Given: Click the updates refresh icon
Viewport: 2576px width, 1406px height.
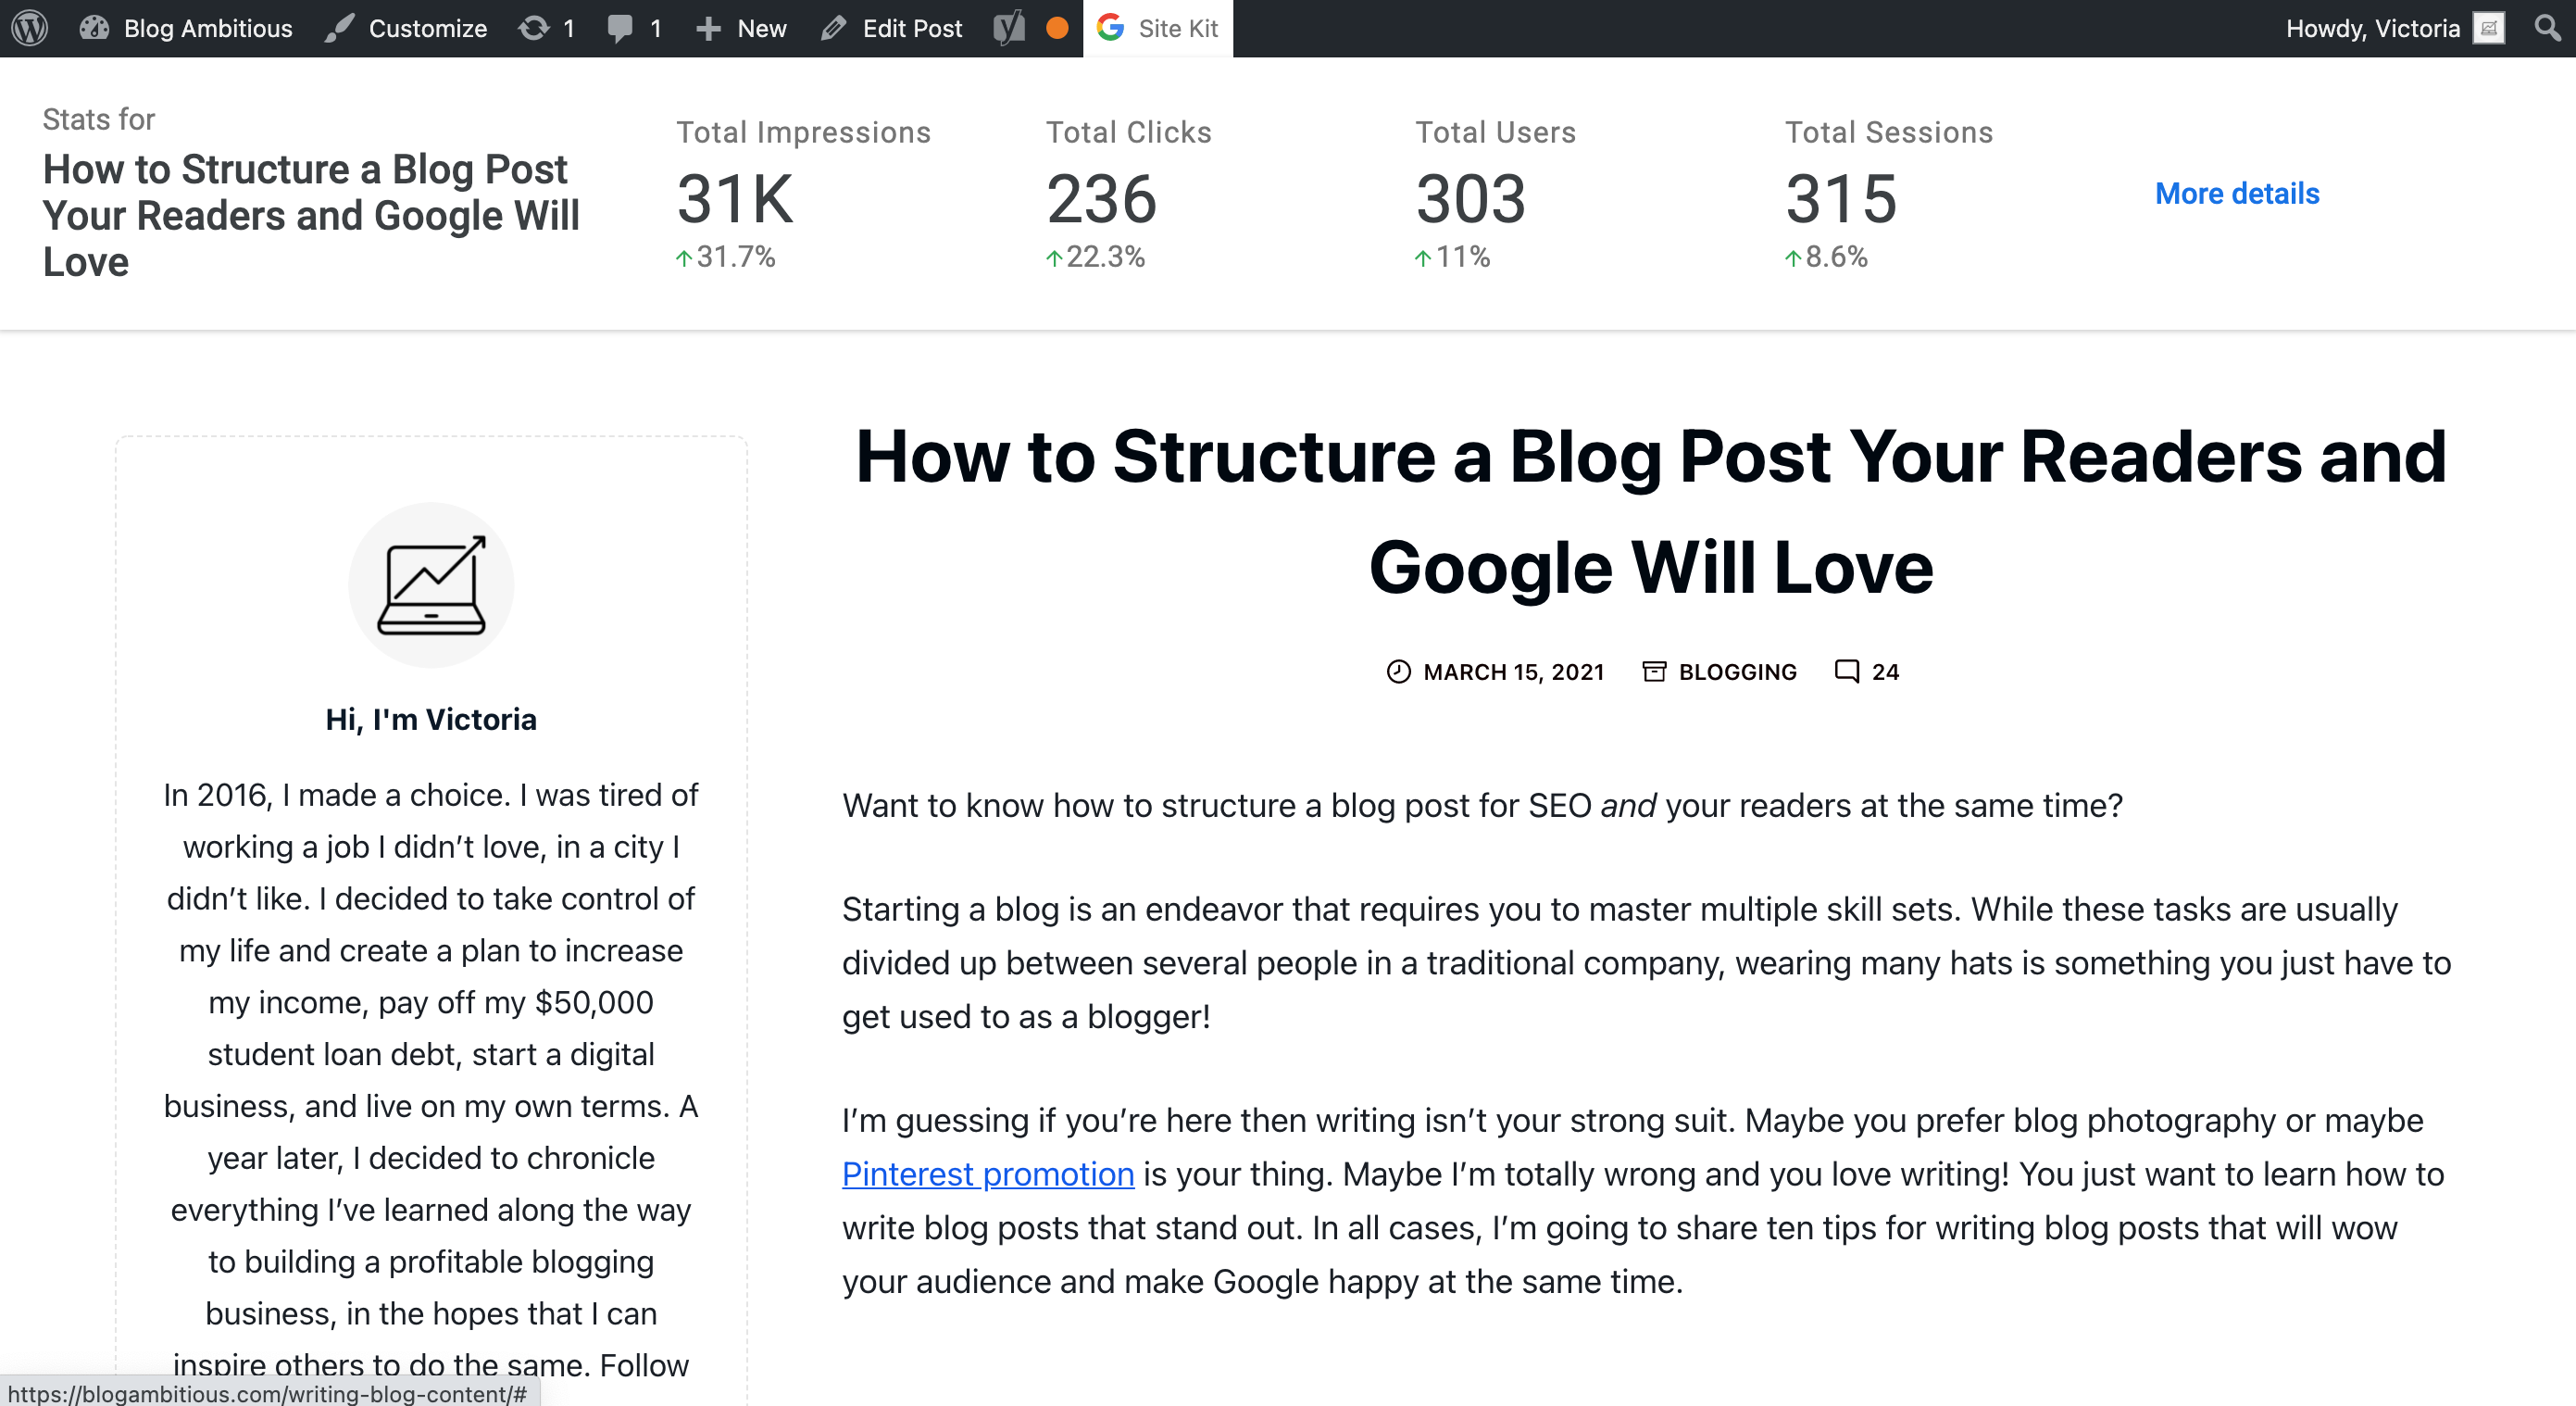Looking at the screenshot, I should (534, 28).
